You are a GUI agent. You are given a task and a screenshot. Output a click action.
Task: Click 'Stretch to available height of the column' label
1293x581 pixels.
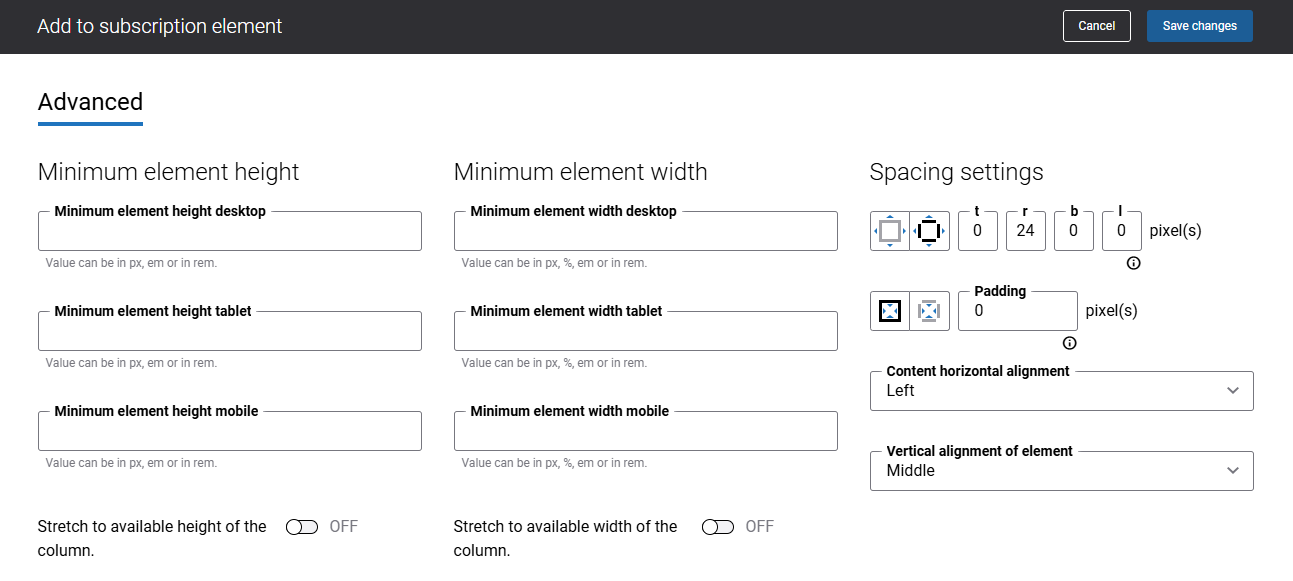pos(152,538)
